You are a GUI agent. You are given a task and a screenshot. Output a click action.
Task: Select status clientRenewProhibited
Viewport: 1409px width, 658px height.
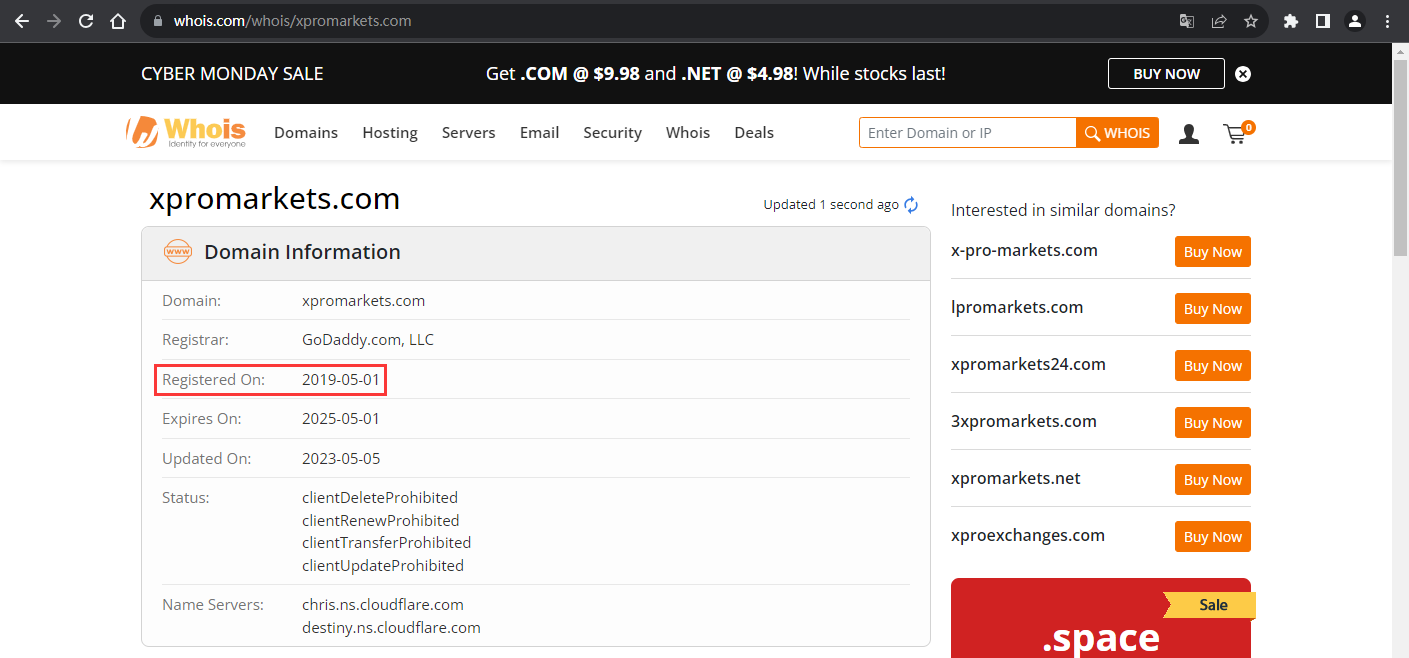point(381,521)
